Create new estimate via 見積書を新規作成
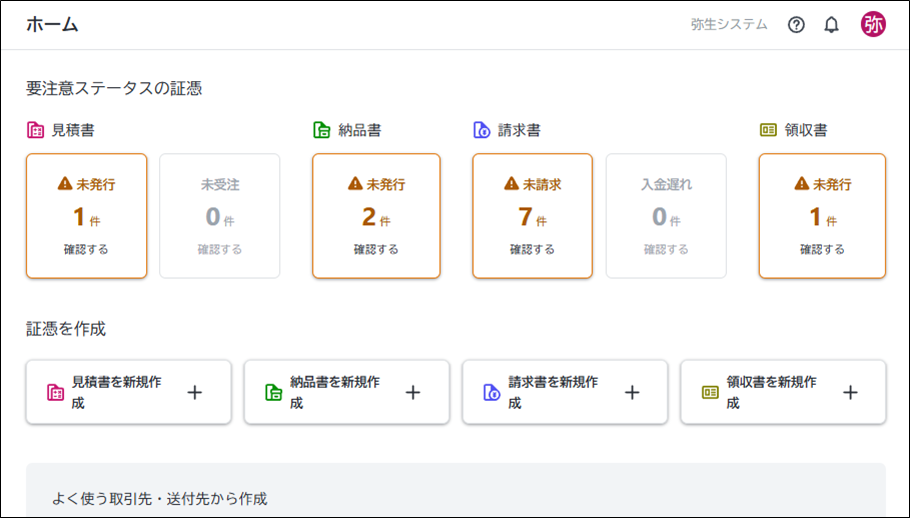The width and height of the screenshot is (910, 518). (129, 392)
